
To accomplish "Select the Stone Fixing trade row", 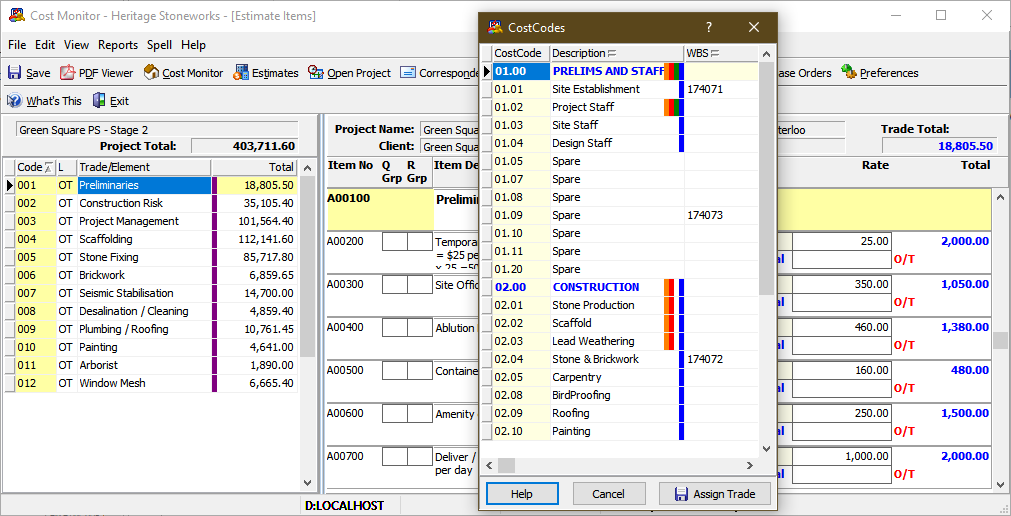I will click(x=151, y=257).
